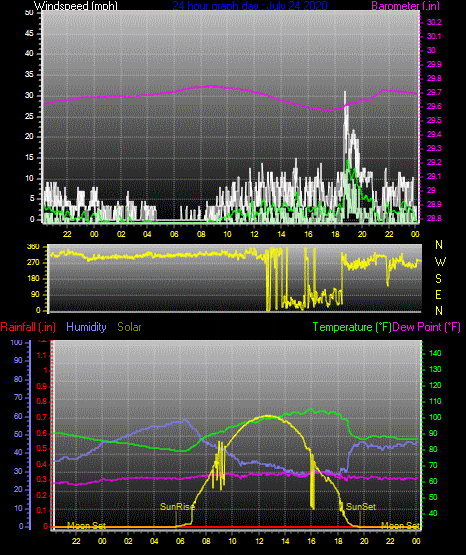
Task: Click barometer scale value '29.3'
Action: (434, 148)
